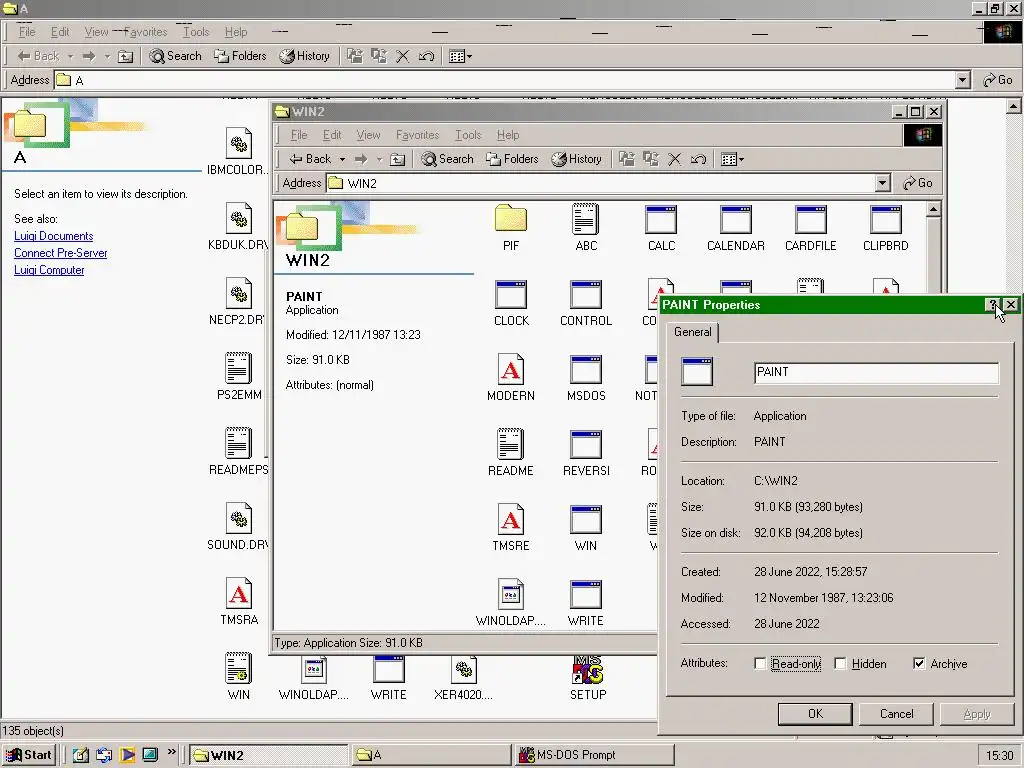The image size is (1024, 768).
Task: Click Move To icon in A window toolbar
Action: 355,56
